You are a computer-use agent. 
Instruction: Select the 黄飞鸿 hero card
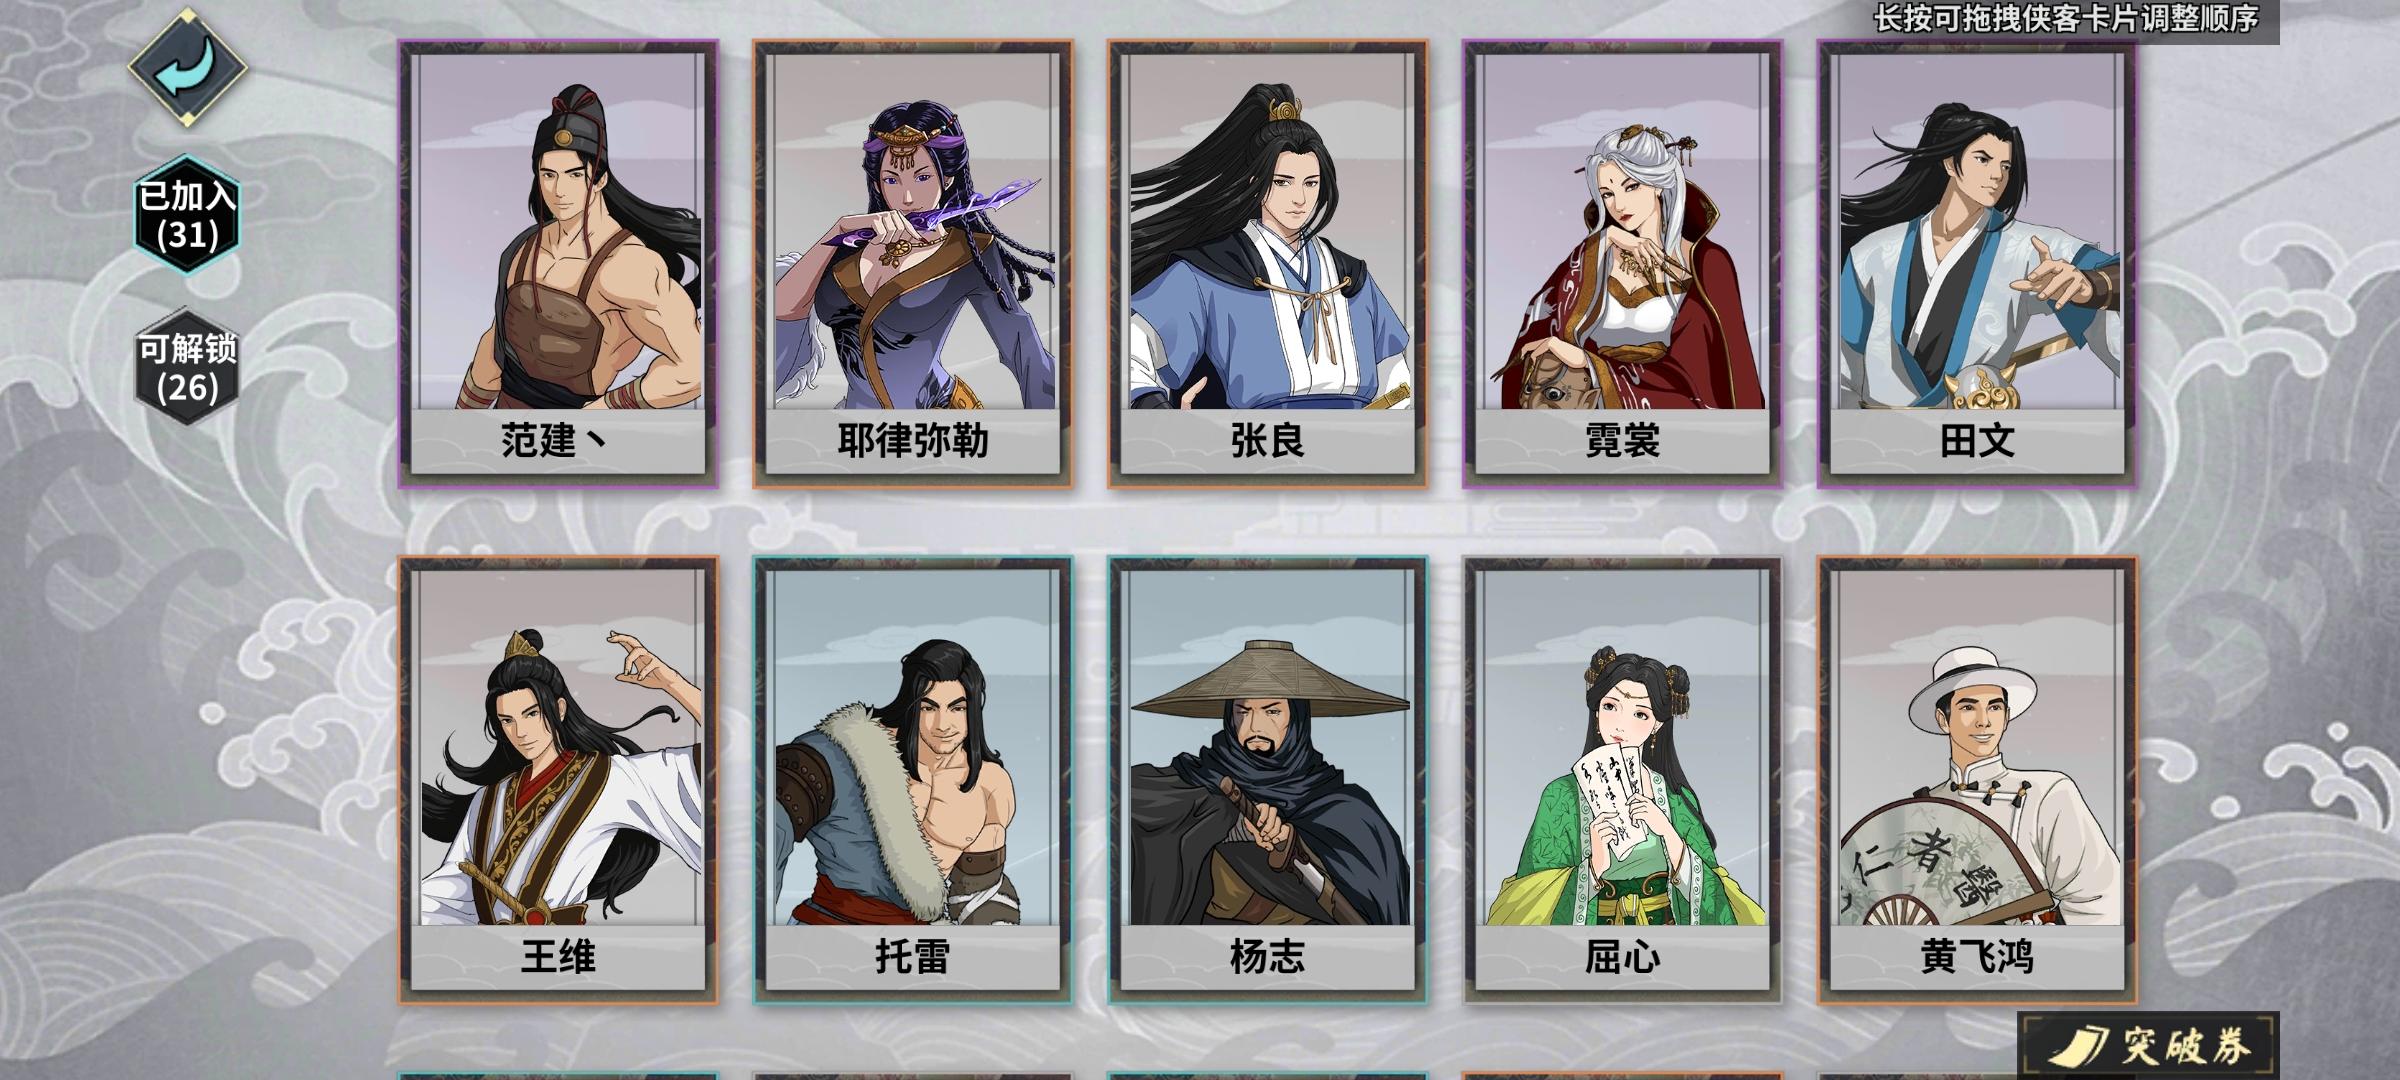point(1978,780)
